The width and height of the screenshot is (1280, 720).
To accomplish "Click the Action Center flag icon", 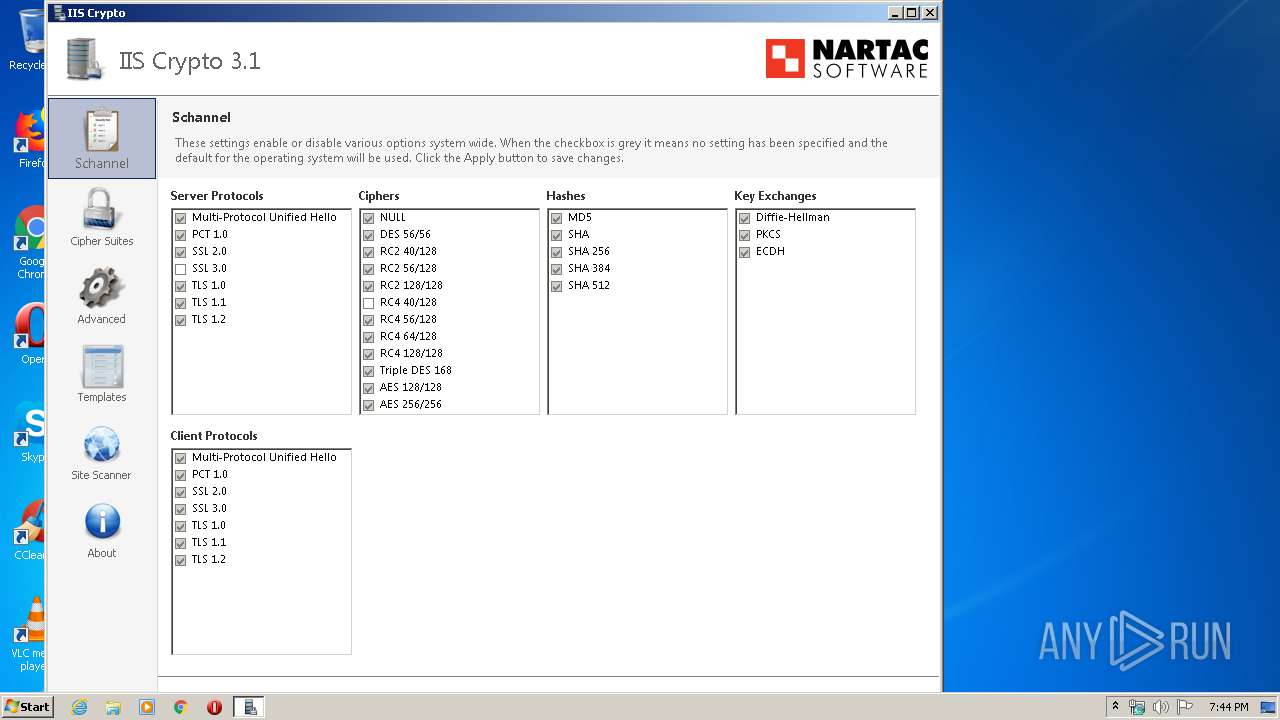I will (x=1185, y=707).
